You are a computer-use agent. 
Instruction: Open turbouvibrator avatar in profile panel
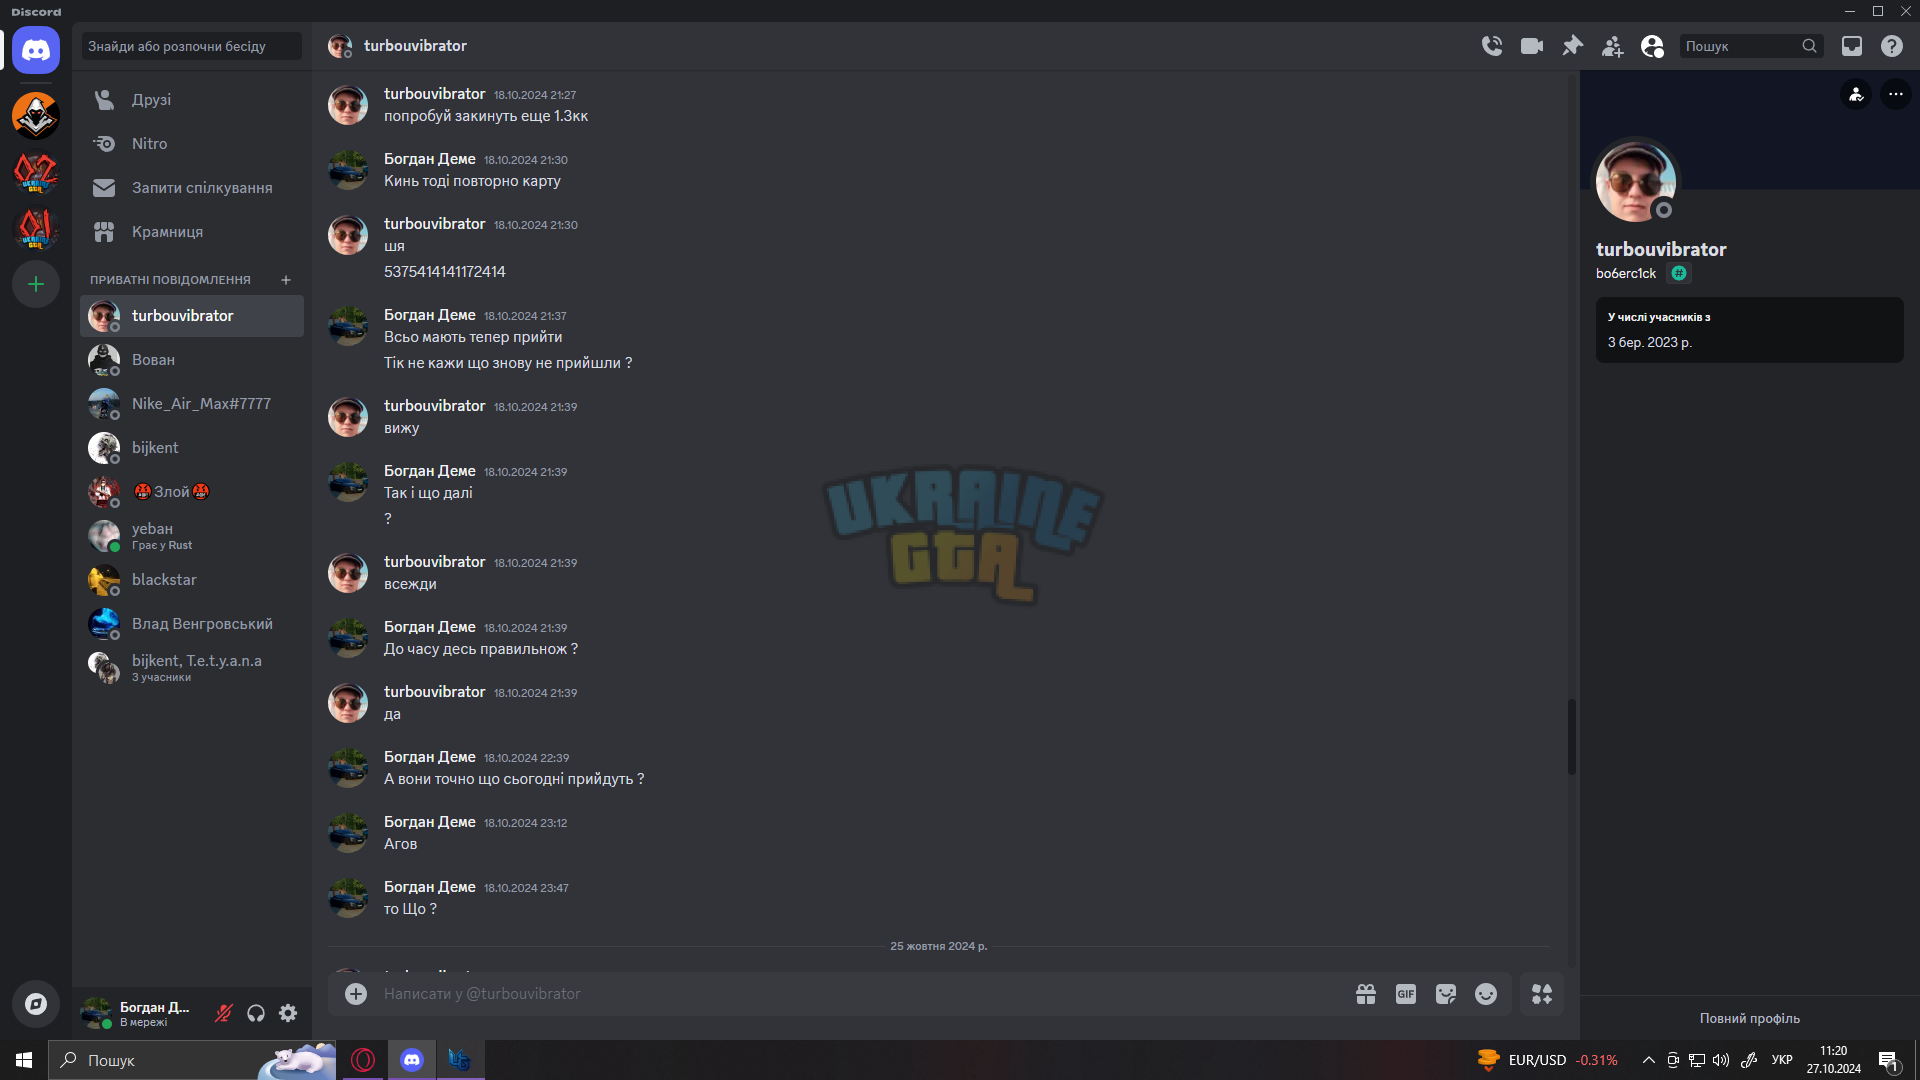tap(1635, 181)
